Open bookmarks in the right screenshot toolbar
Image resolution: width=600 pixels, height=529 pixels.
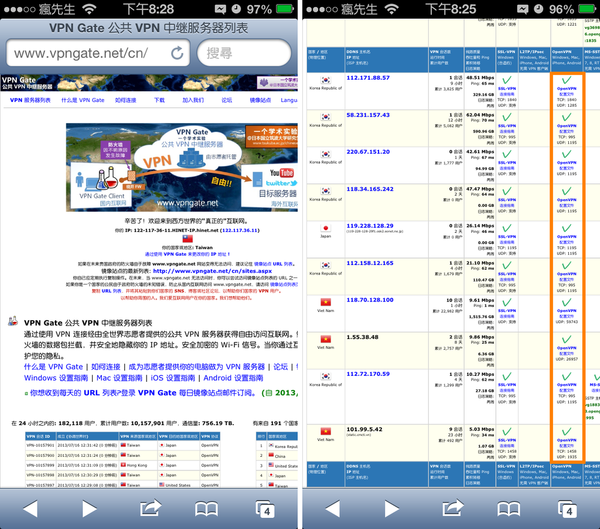tap(509, 509)
